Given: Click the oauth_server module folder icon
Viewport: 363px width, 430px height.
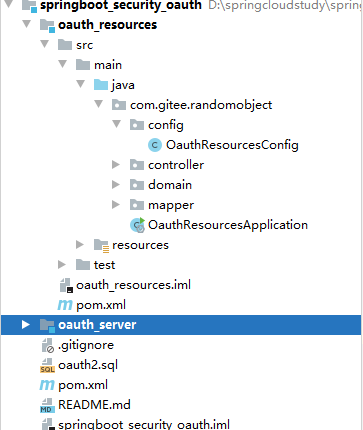Looking at the screenshot, I should [x=47, y=325].
